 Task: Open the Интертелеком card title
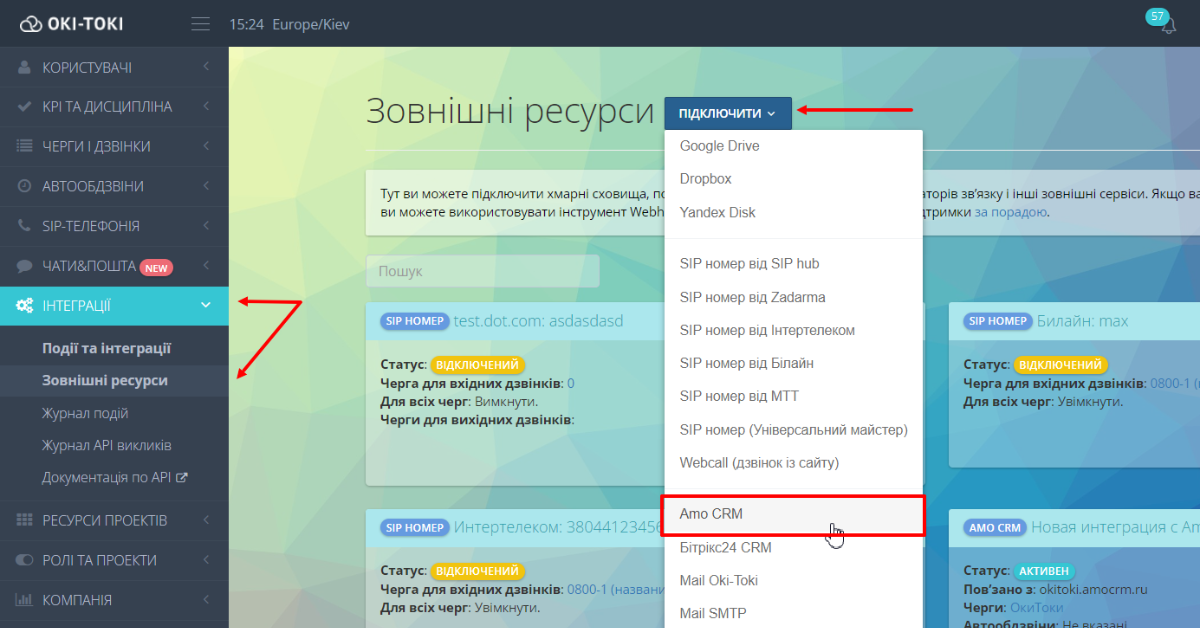[x=557, y=527]
